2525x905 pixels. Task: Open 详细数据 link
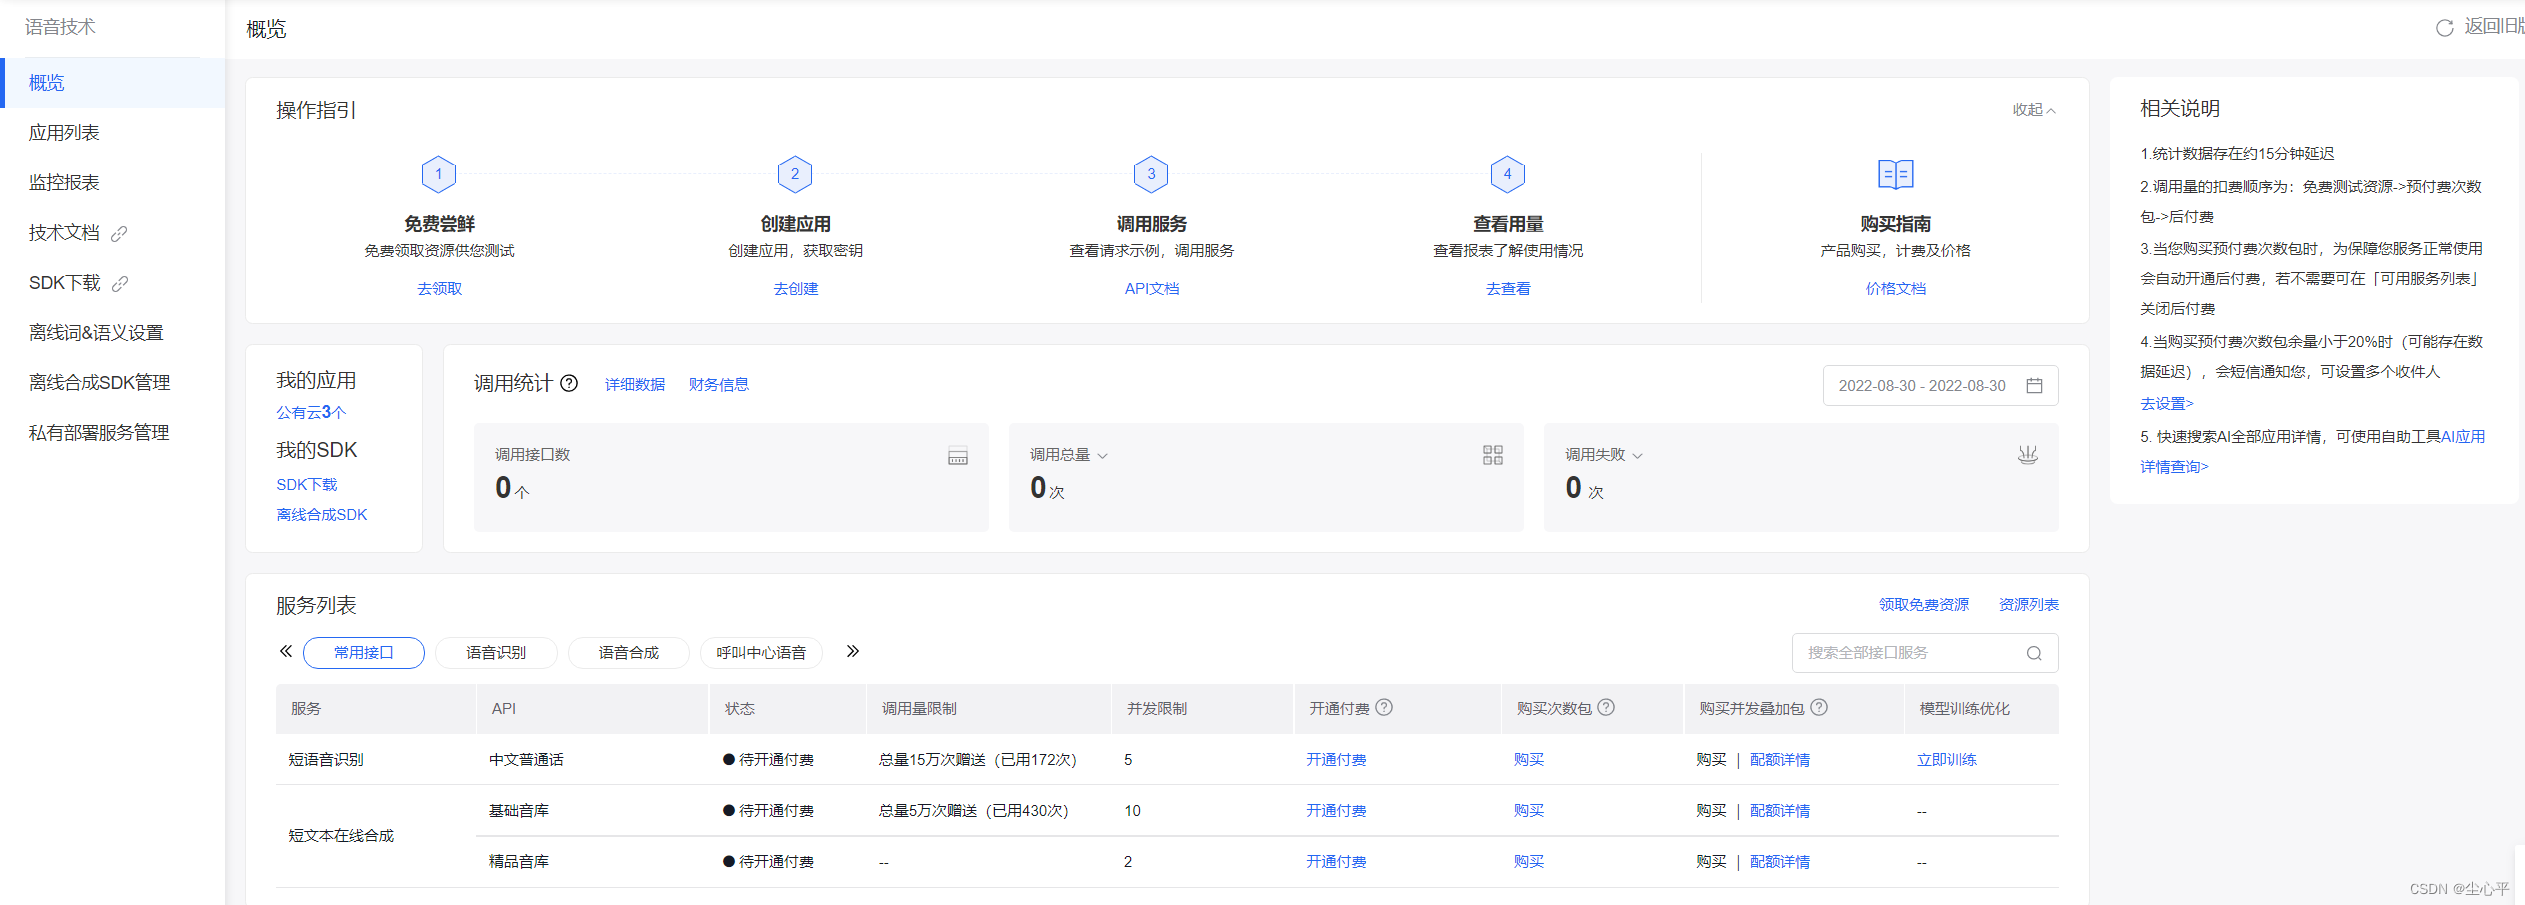(x=635, y=385)
